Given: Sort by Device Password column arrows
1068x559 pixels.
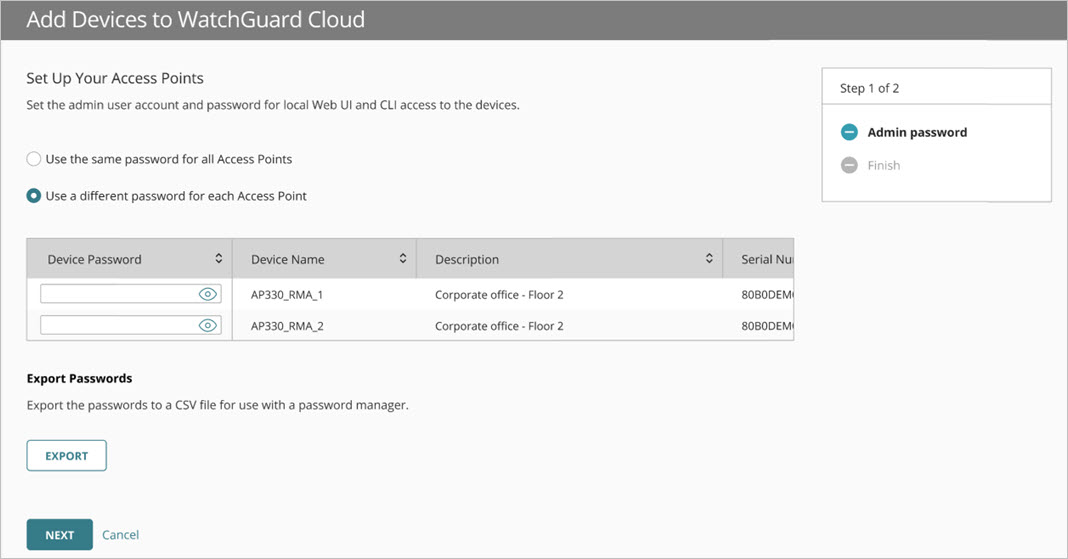Looking at the screenshot, I should pyautogui.click(x=219, y=259).
